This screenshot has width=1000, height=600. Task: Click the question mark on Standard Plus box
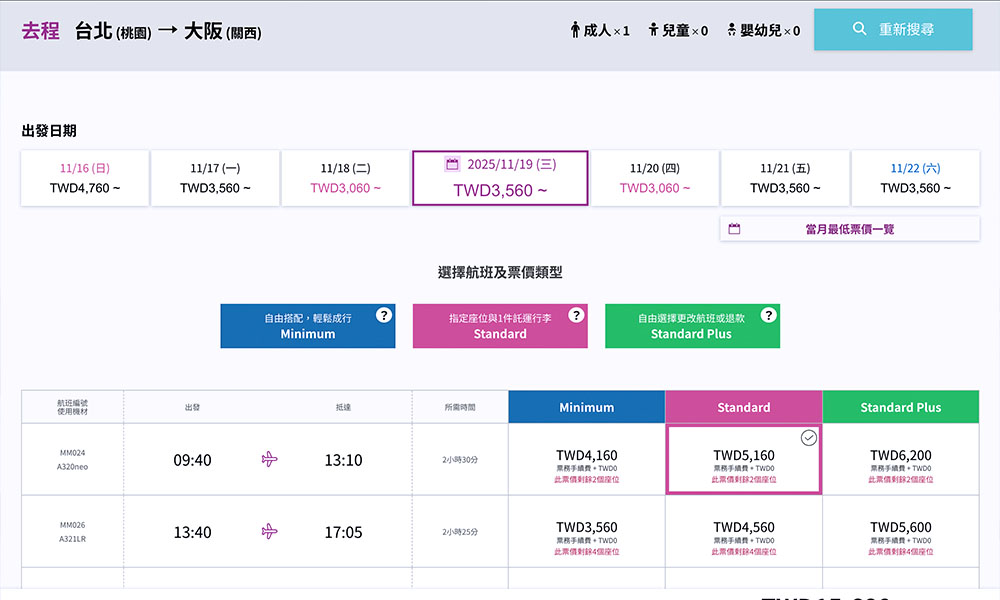(x=768, y=315)
